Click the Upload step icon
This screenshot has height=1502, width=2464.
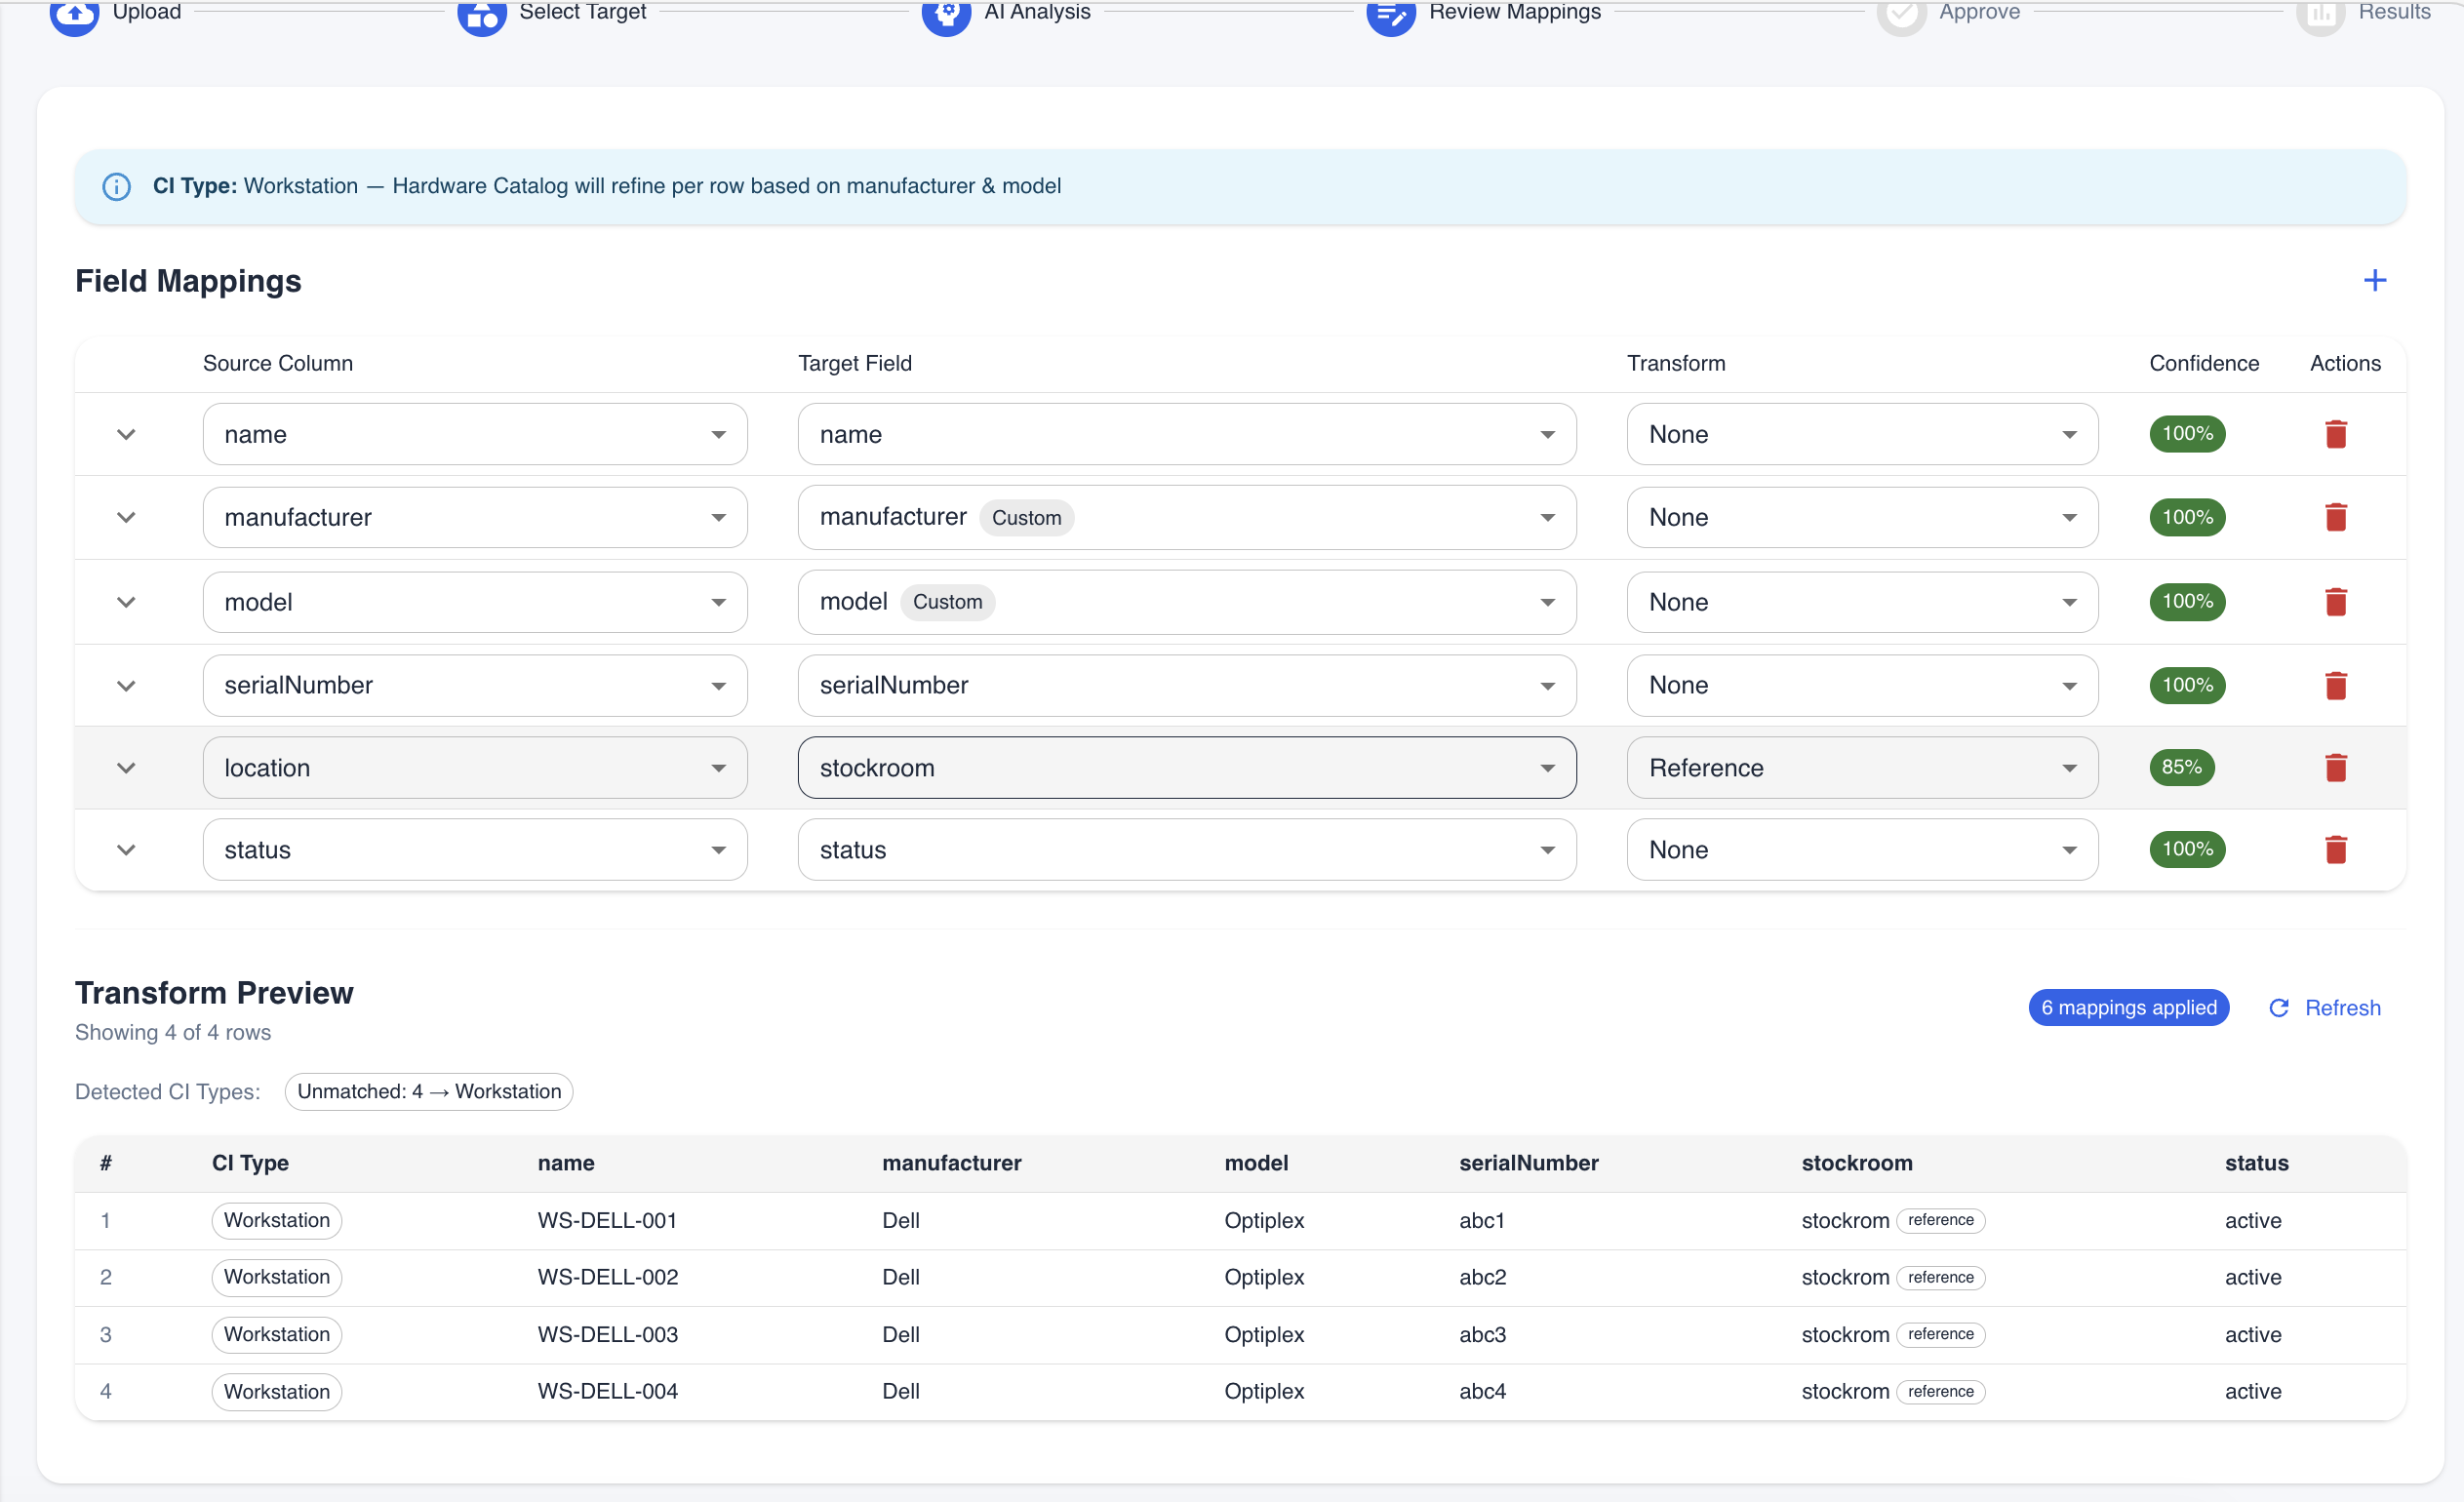(x=75, y=14)
